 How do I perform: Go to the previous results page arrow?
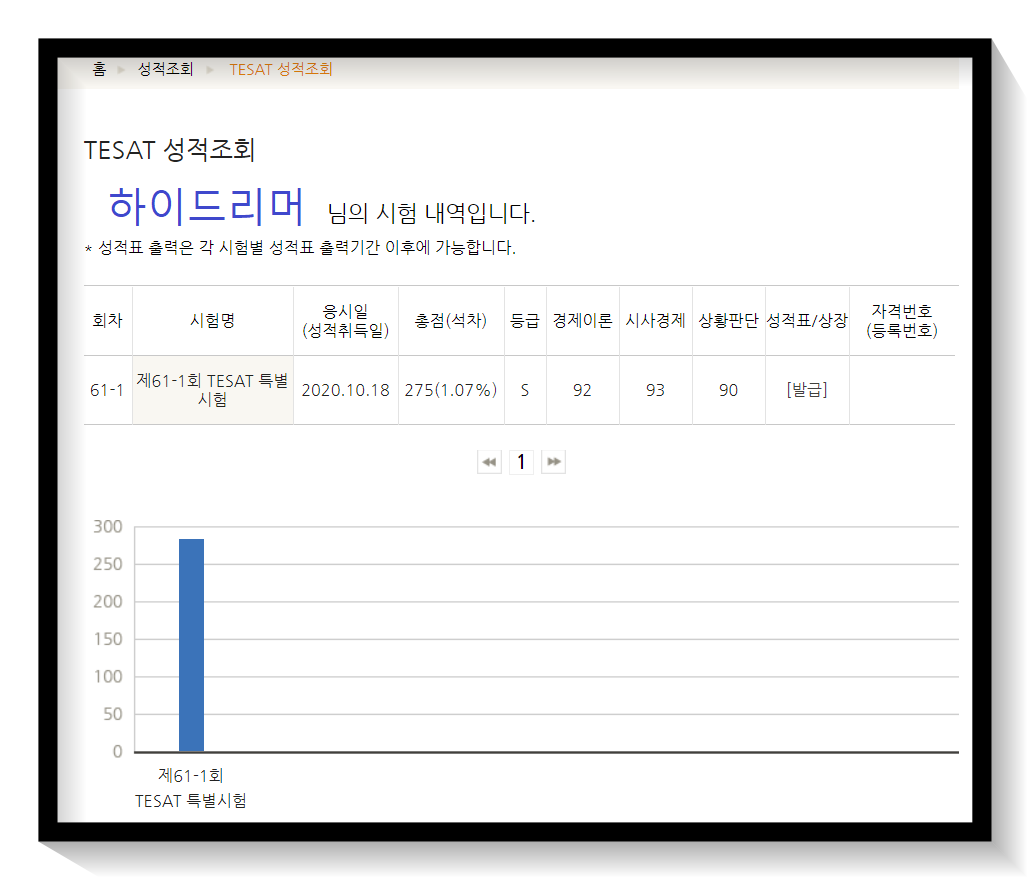pyautogui.click(x=489, y=462)
